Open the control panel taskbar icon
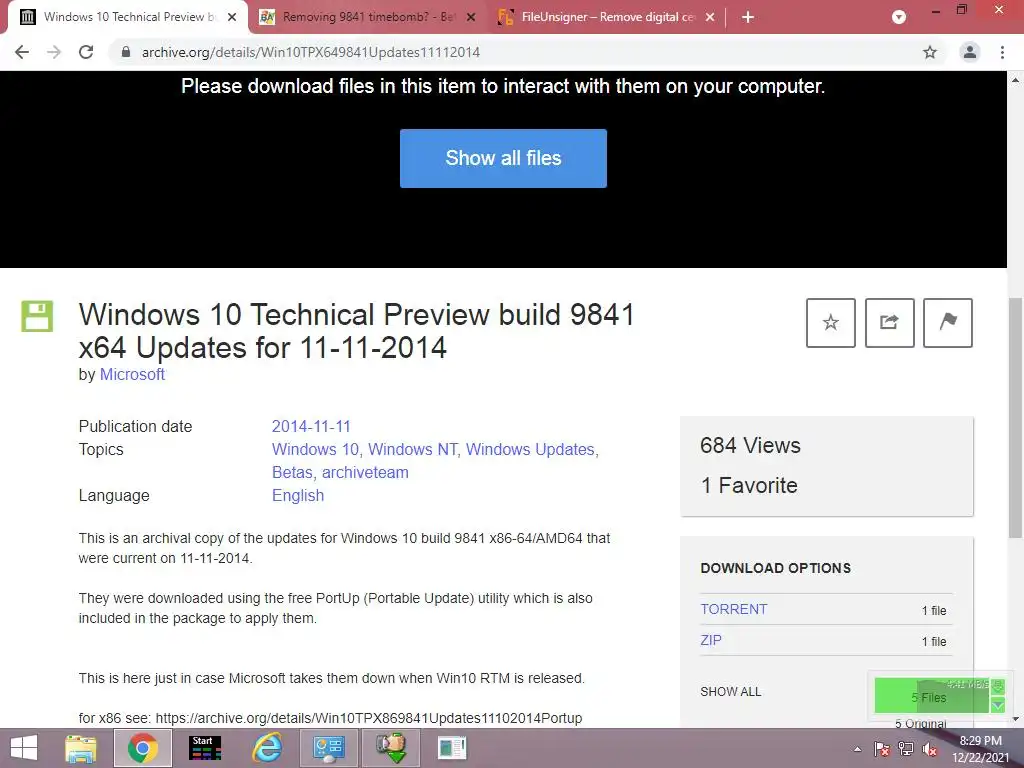 pos(328,748)
